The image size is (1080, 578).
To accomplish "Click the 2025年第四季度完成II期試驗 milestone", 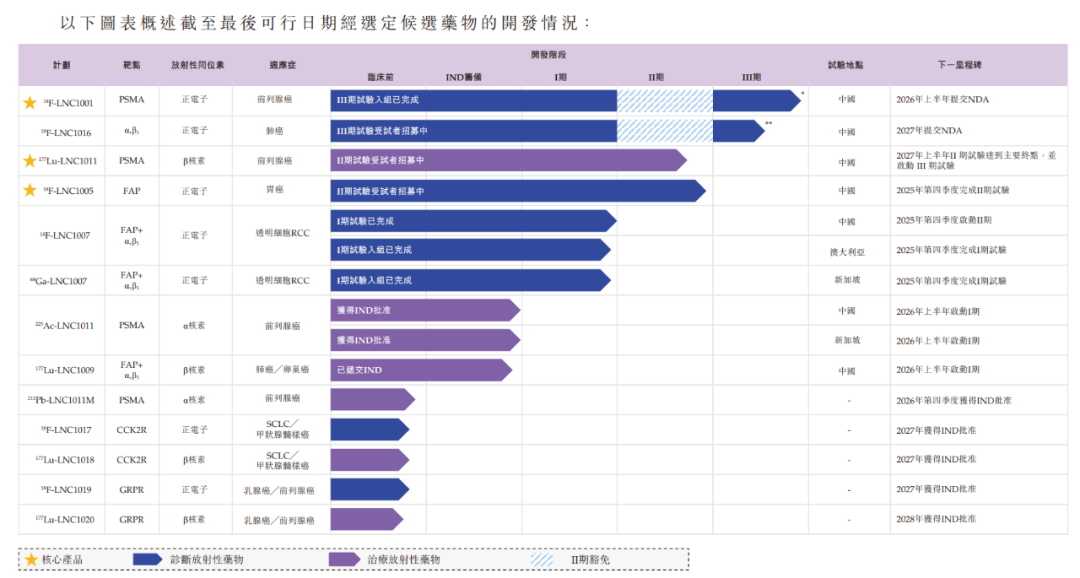I will [x=953, y=190].
